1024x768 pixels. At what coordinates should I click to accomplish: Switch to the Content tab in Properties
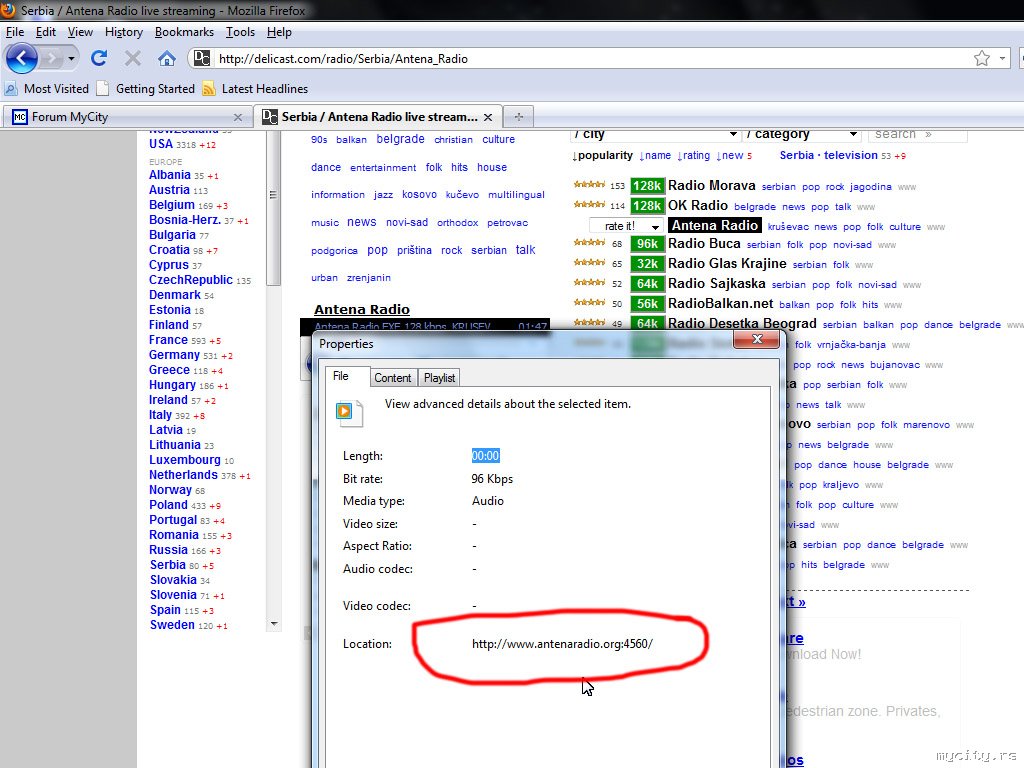click(x=392, y=378)
